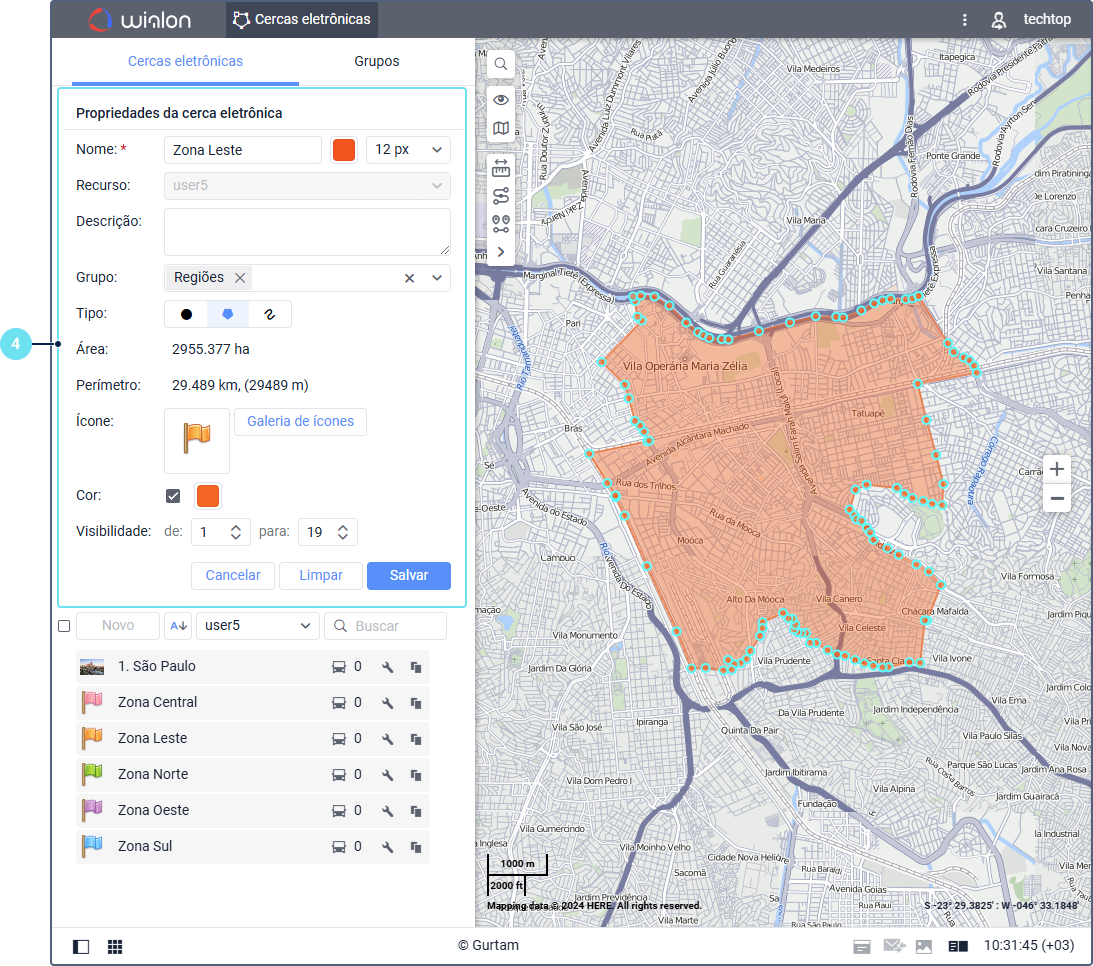This screenshot has height=966, width=1093.
Task: Click the wrench icon for Zona Norte
Action: pyautogui.click(x=388, y=775)
